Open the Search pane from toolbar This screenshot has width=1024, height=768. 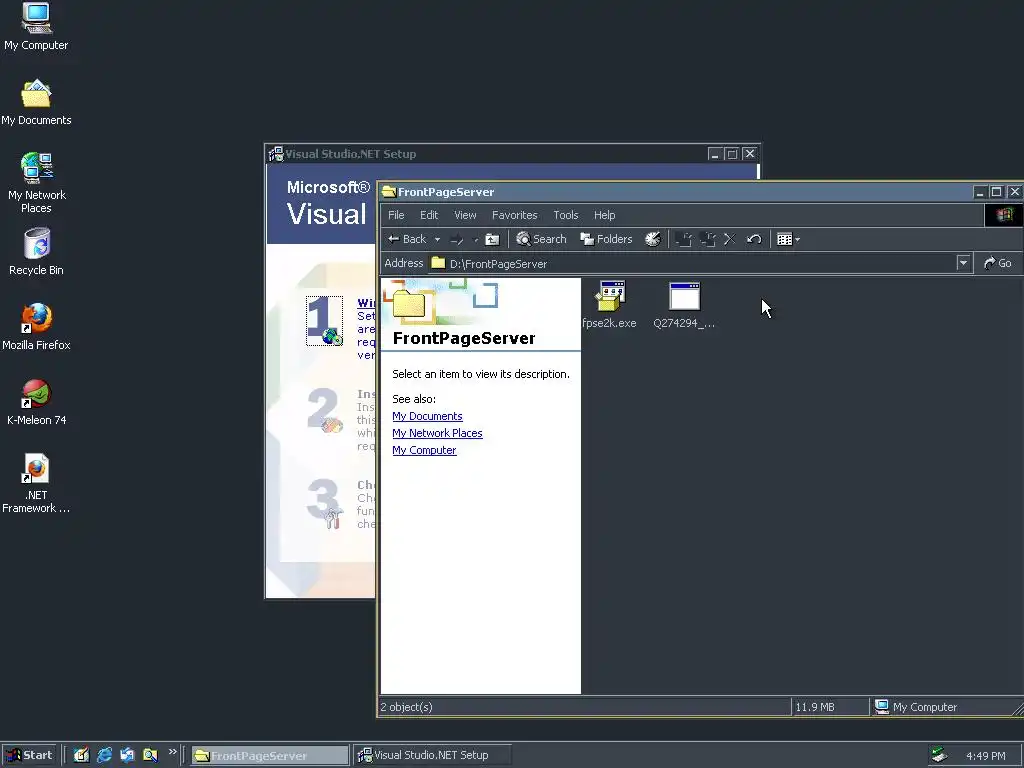[541, 239]
